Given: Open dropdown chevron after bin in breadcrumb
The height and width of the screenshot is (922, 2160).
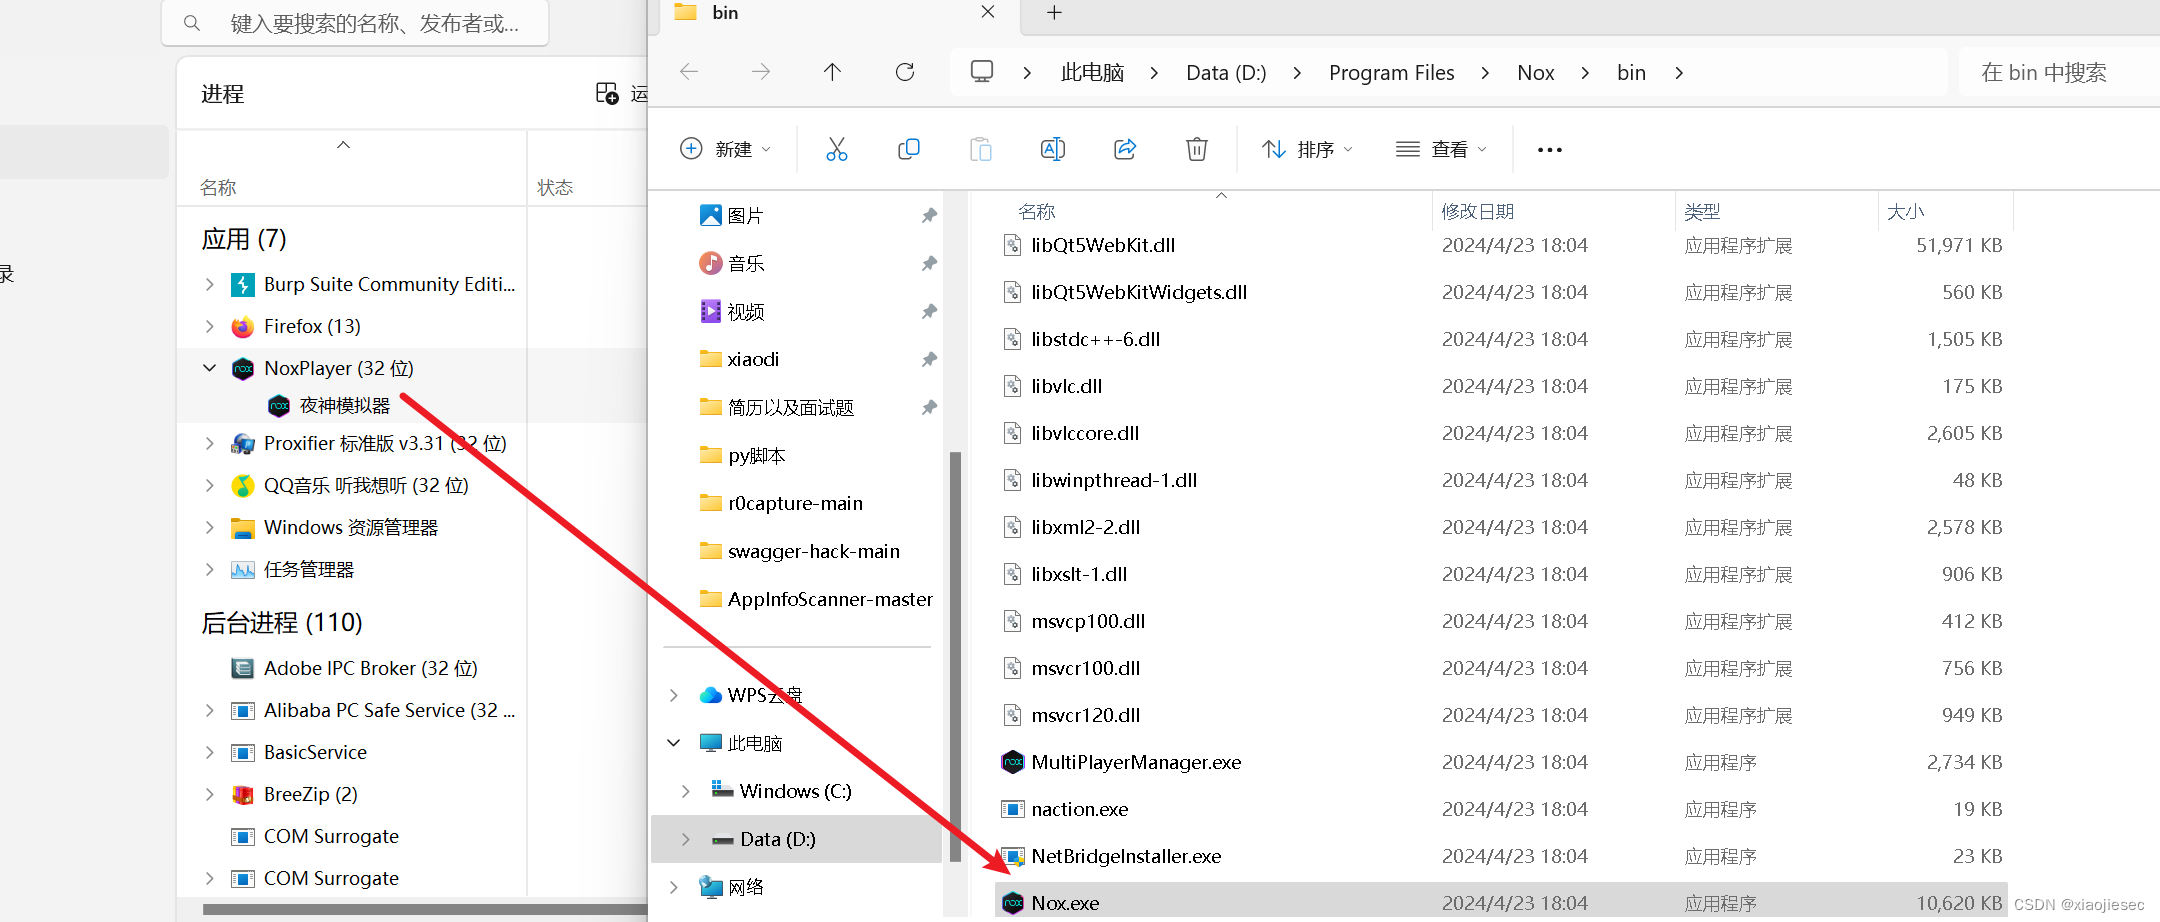Looking at the screenshot, I should [x=1679, y=72].
